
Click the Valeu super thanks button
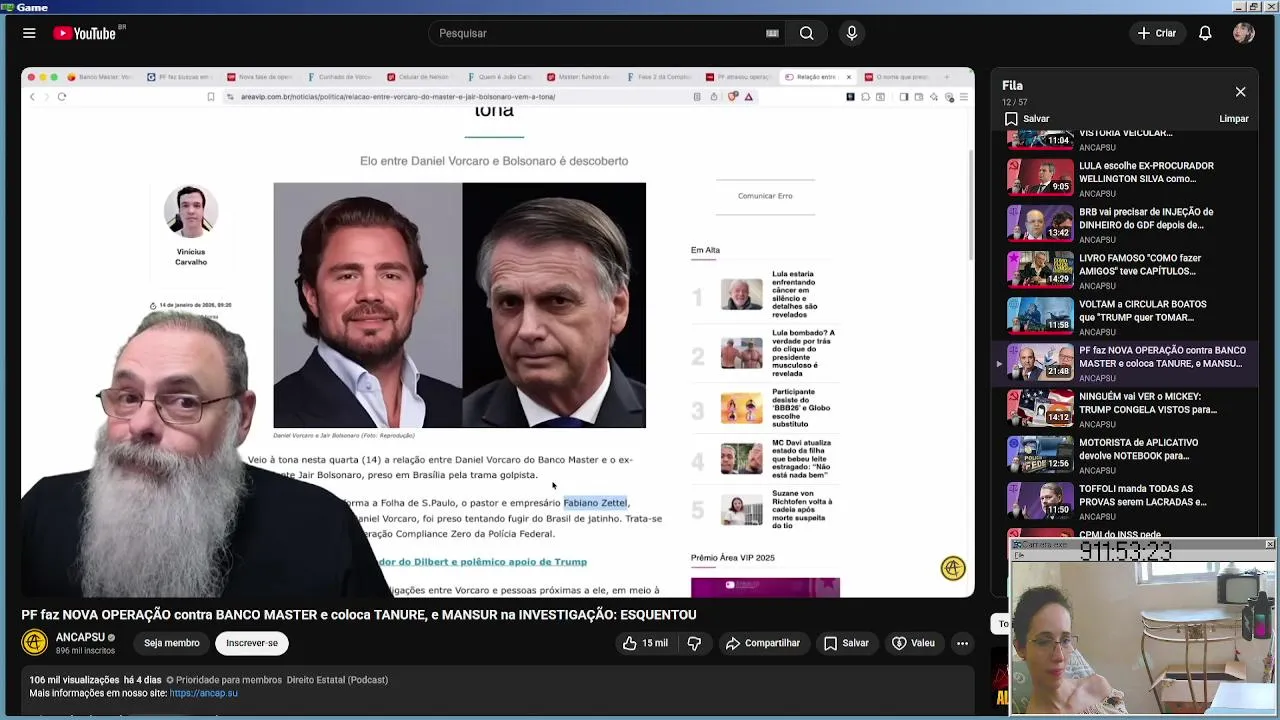[x=913, y=643]
